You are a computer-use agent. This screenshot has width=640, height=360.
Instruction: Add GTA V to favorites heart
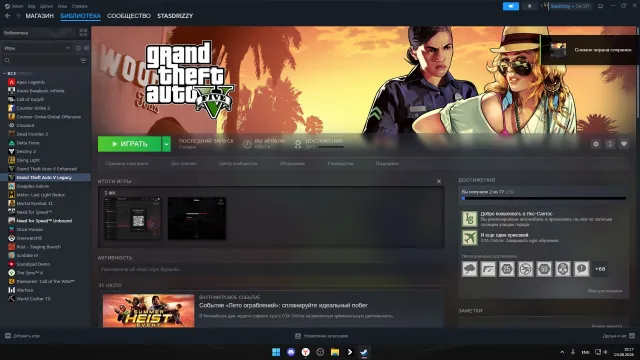coord(624,144)
